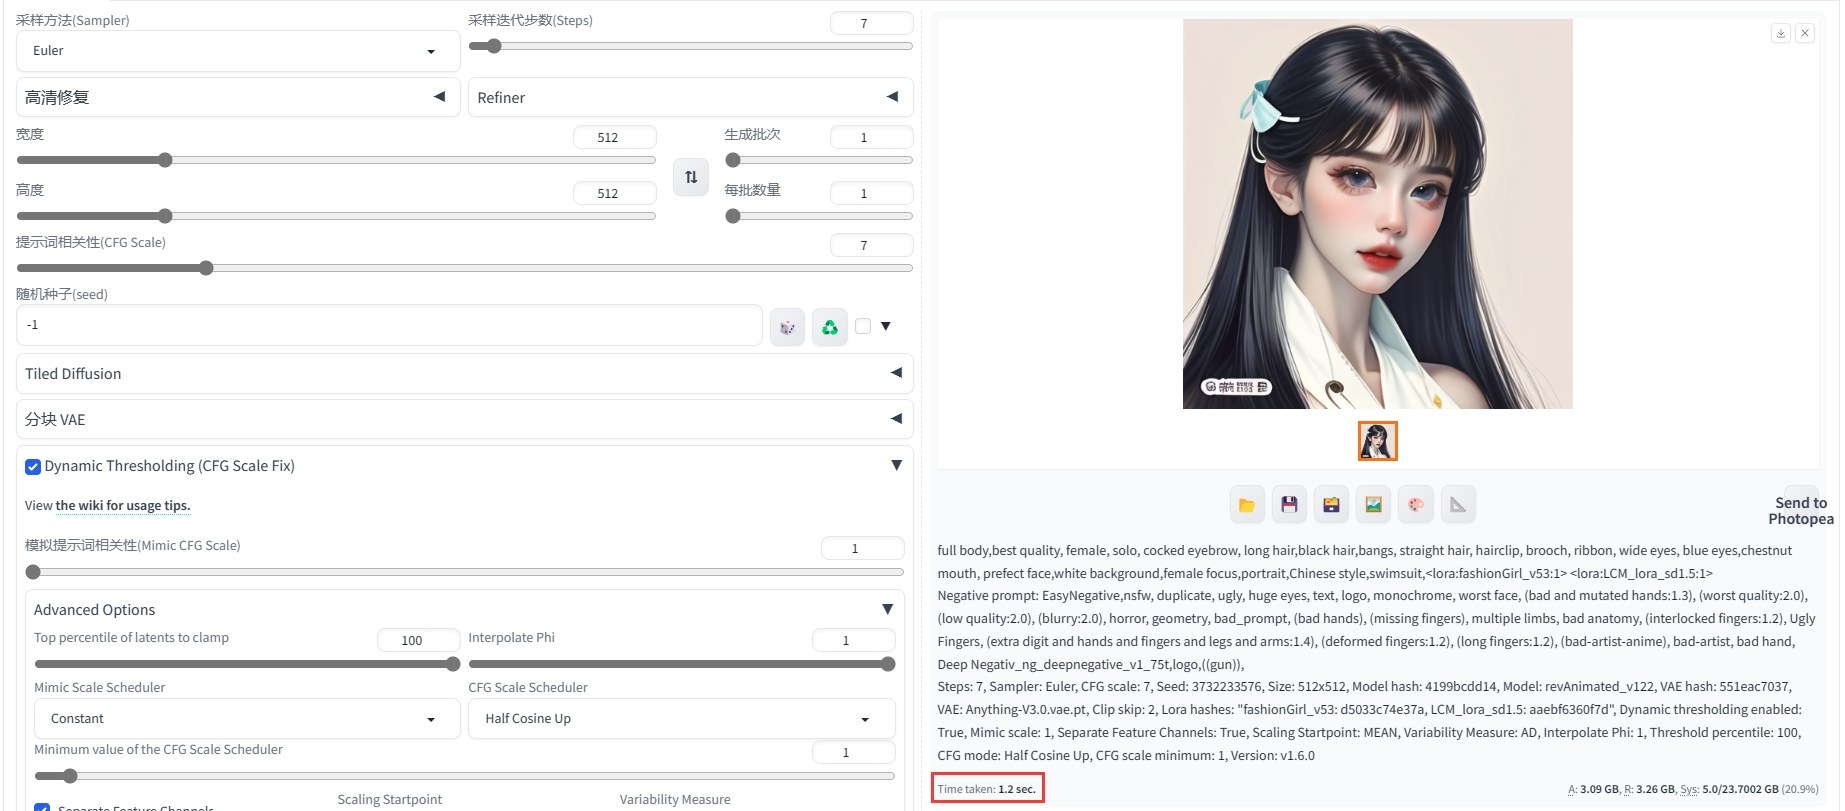
Task: Click the height value field
Action: click(614, 193)
